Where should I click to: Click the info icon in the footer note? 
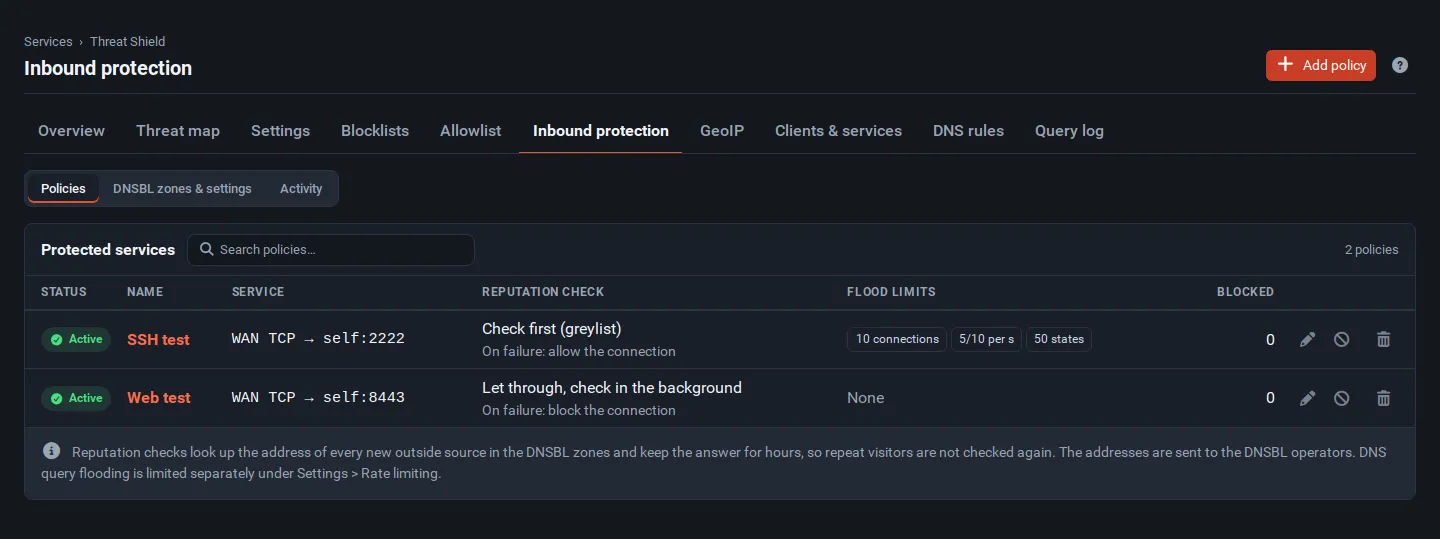pyautogui.click(x=52, y=451)
